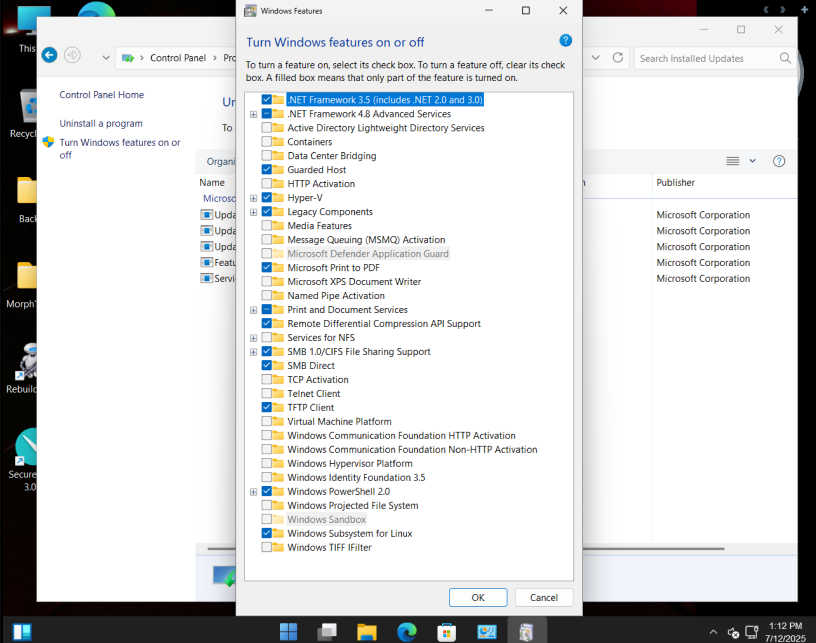Screen dimensions: 816x643
Task: Click the Control Panel address bar icon
Action: coord(128,58)
